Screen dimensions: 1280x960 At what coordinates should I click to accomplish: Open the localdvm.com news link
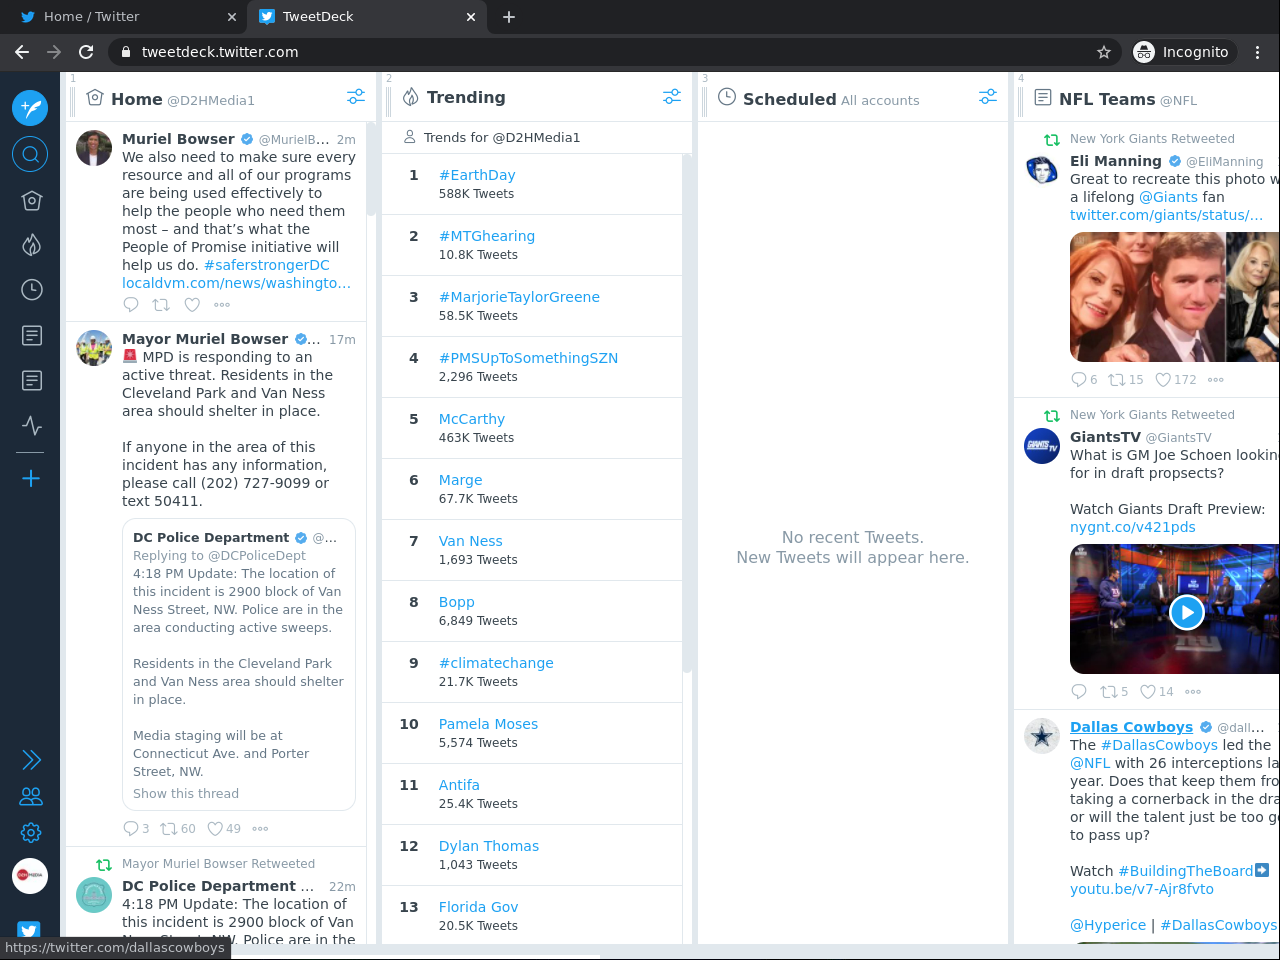(x=237, y=283)
